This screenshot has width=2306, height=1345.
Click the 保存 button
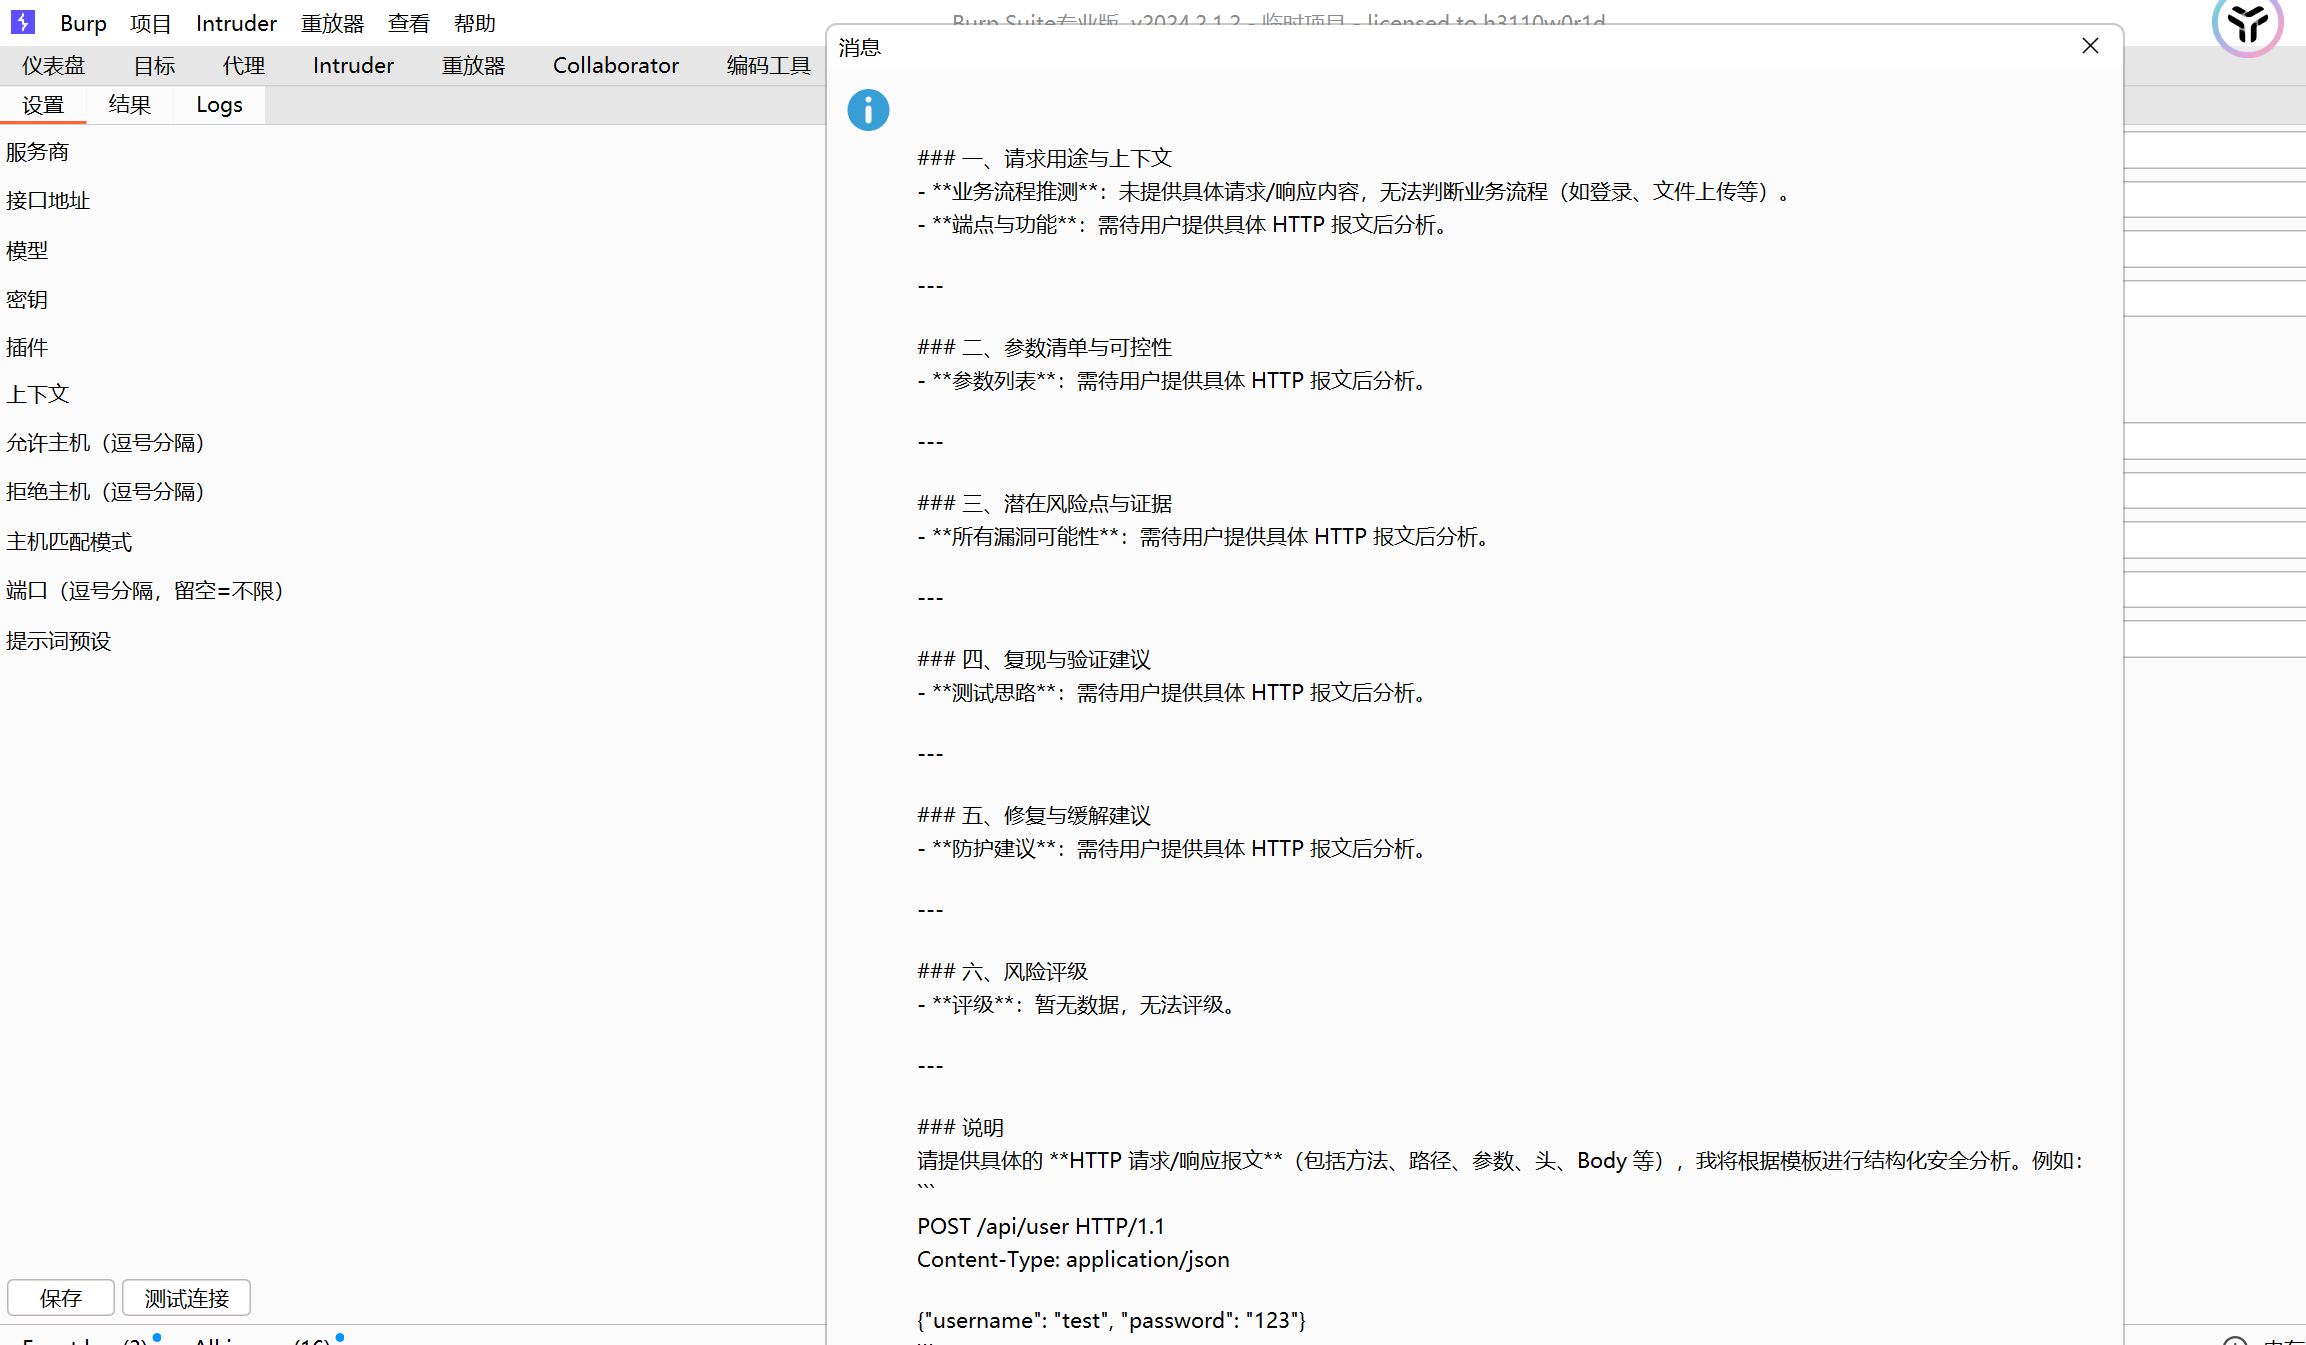[61, 1298]
